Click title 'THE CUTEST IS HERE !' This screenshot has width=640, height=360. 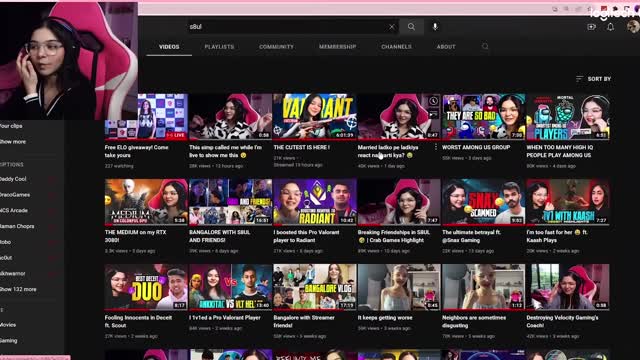point(302,147)
